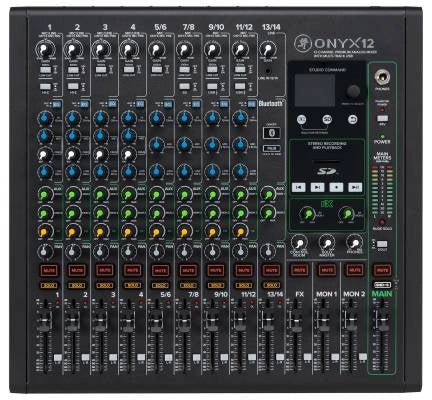This screenshot has height=400, width=432.
Task: Toggle the blue EQ button on channel 4
Action: point(140,104)
